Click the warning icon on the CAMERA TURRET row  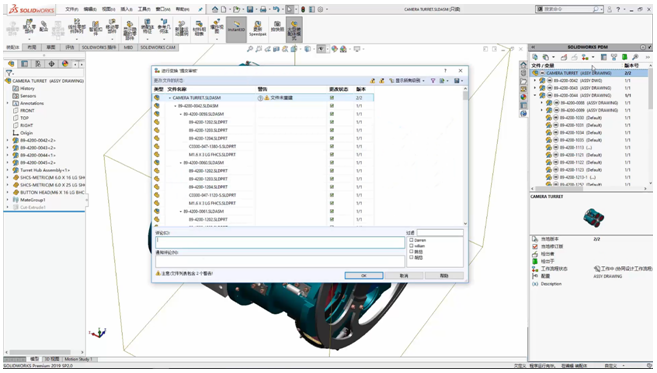[266, 98]
